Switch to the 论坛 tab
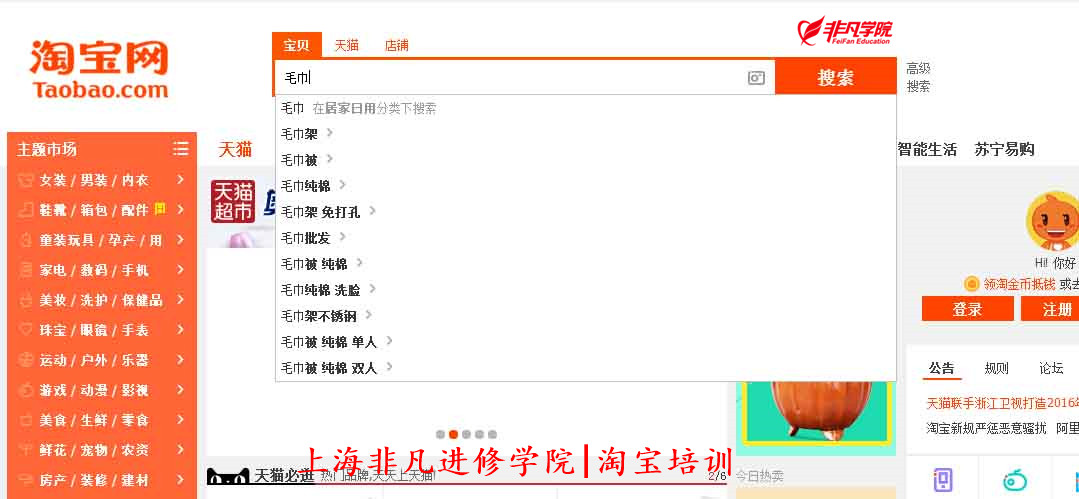The image size is (1079, 499). [1051, 368]
